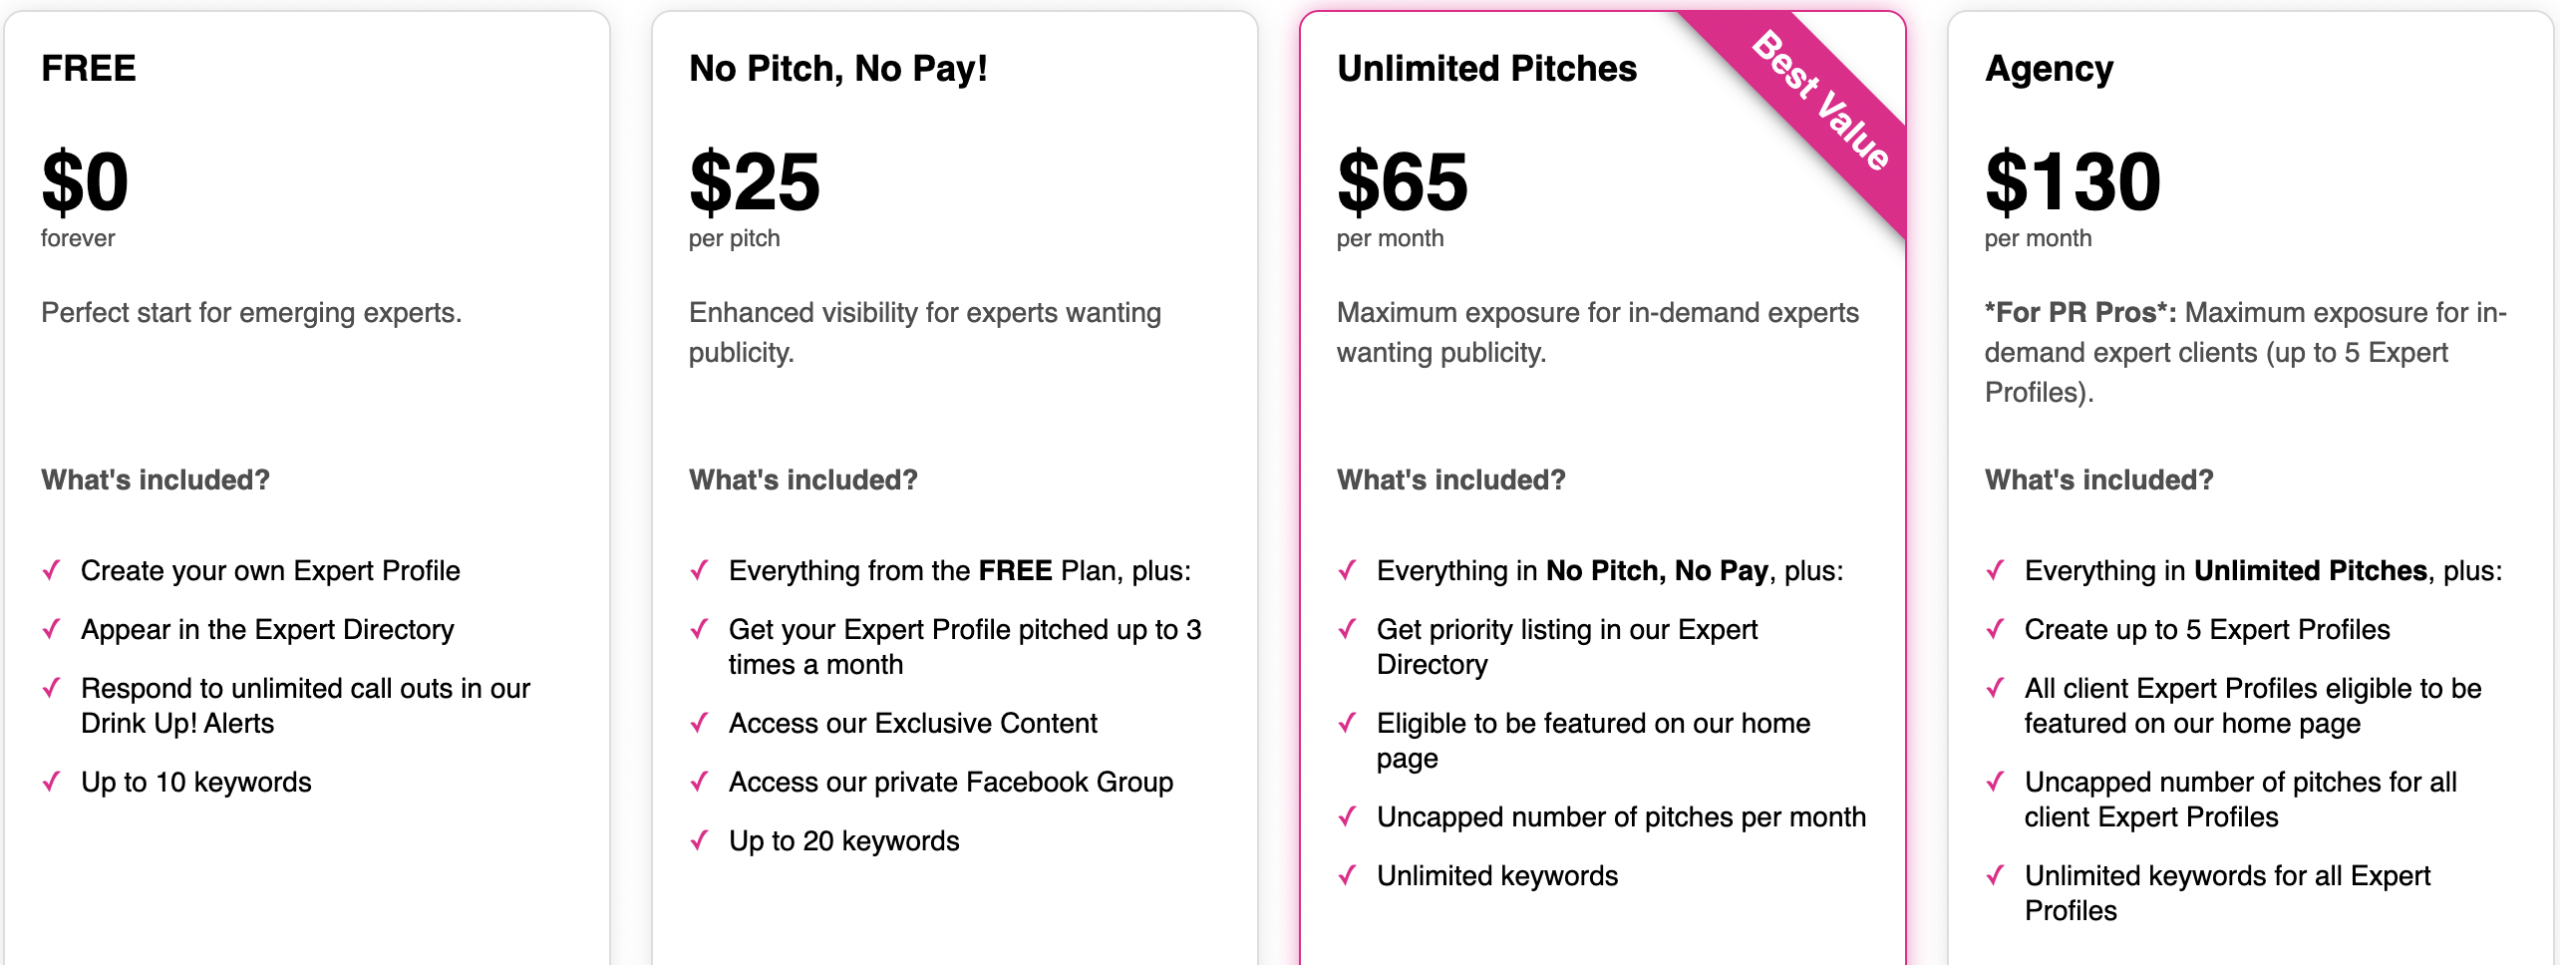This screenshot has width=2560, height=965.
Task: Select the FREE plan heading
Action: [89, 69]
